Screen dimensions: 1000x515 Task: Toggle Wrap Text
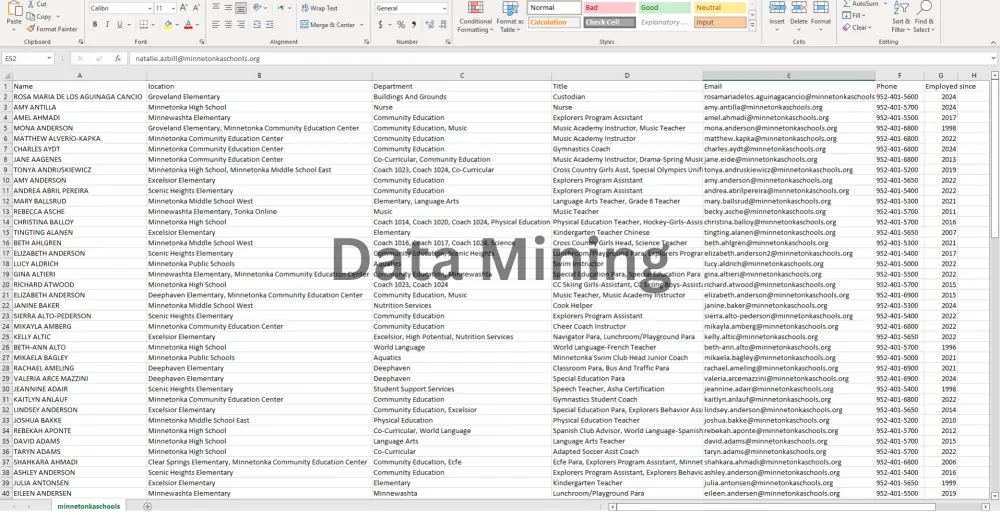tap(320, 8)
